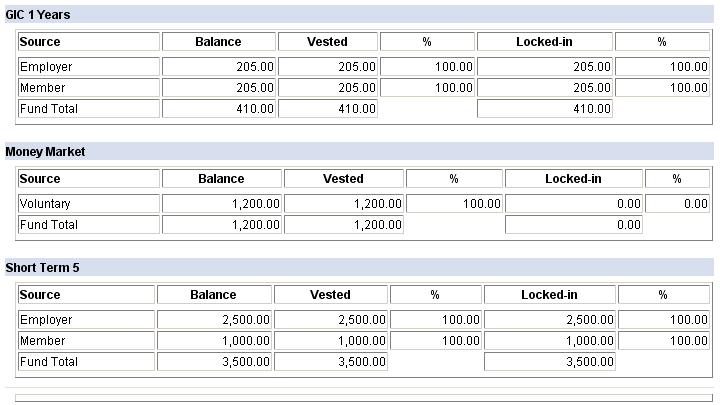Select Voluntary row label in Money Market

coord(89,203)
